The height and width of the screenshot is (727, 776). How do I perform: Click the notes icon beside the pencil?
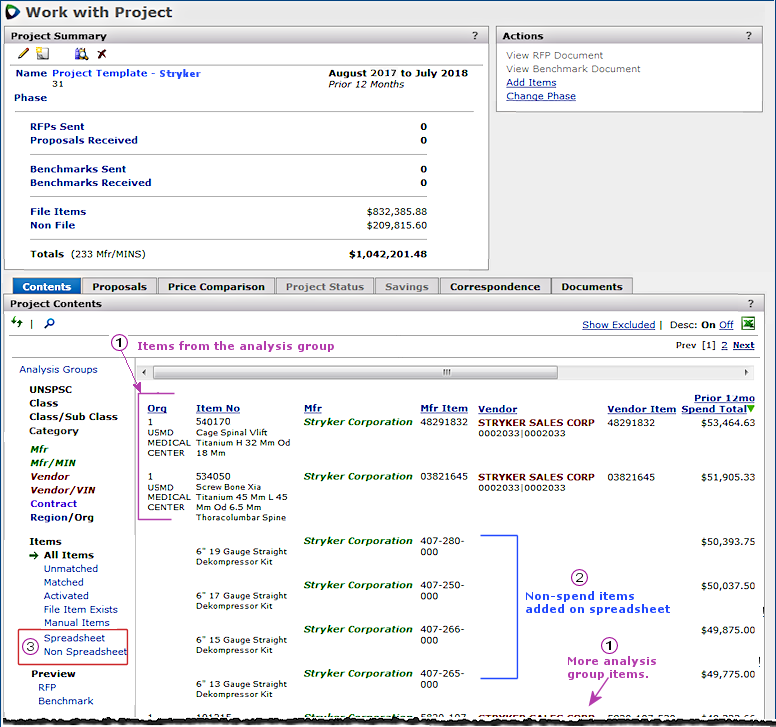42,54
